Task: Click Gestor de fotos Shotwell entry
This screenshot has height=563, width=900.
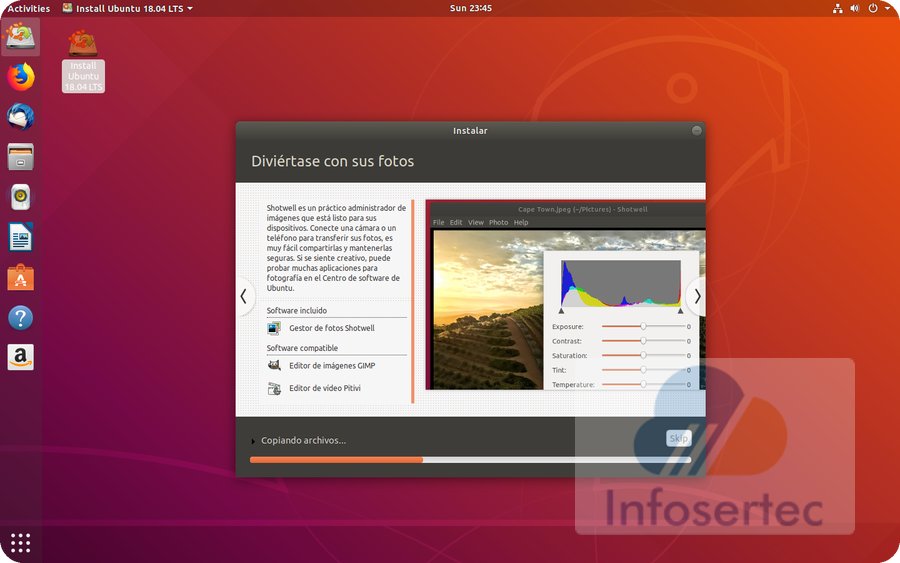Action: point(331,328)
